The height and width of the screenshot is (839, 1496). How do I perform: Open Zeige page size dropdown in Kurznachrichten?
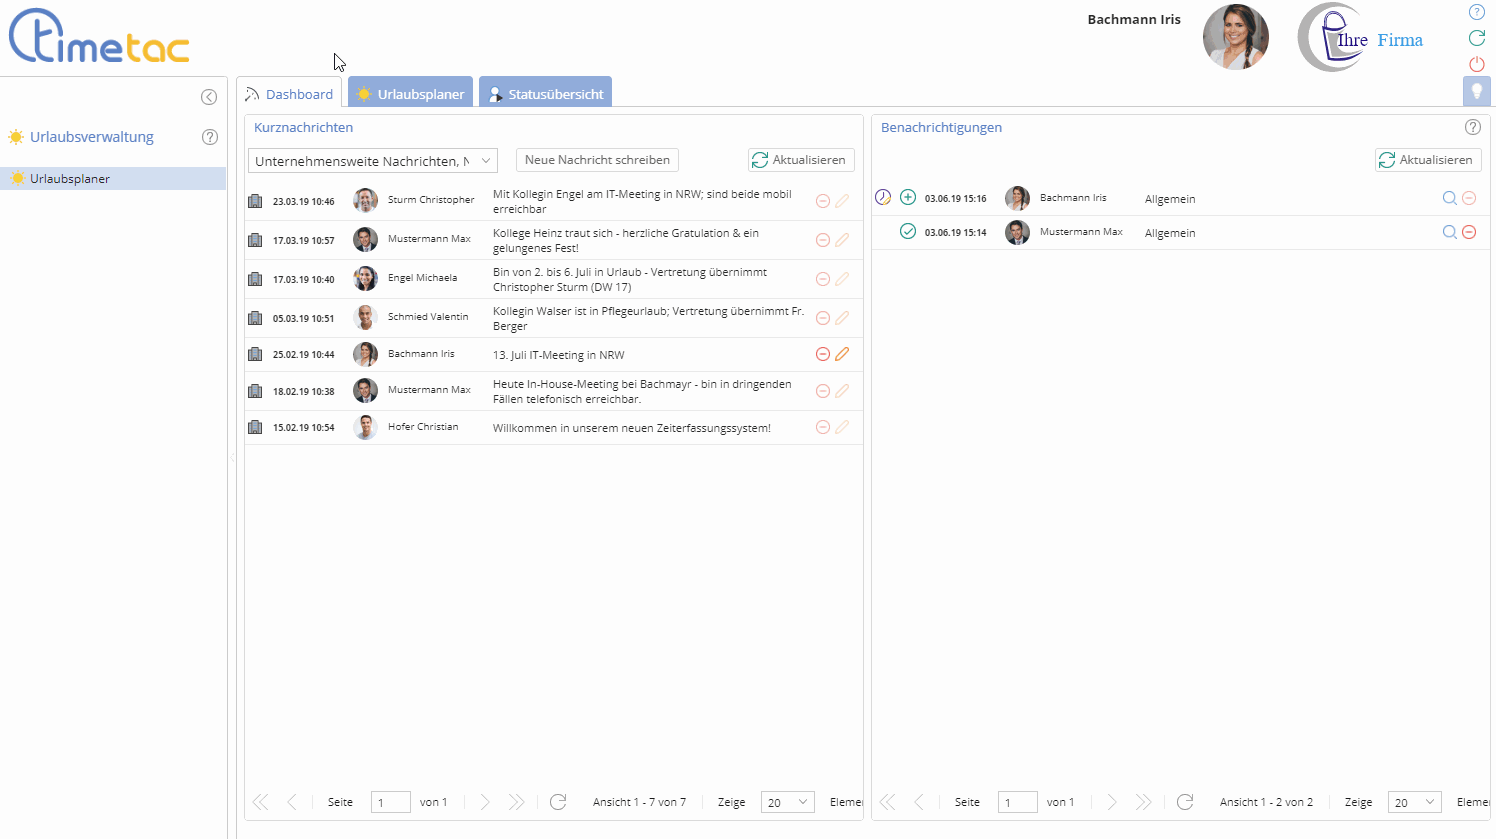[787, 802]
